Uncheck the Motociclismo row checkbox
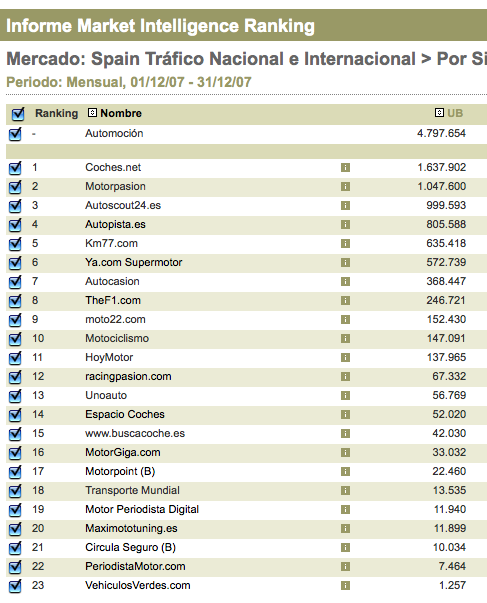 (x=15, y=339)
